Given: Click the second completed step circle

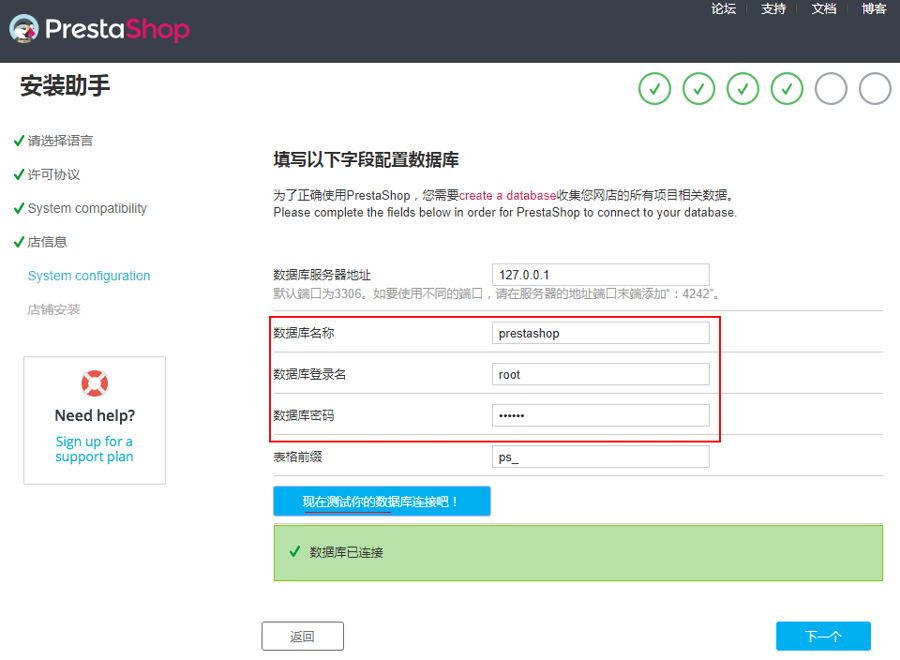Looking at the screenshot, I should (x=698, y=89).
